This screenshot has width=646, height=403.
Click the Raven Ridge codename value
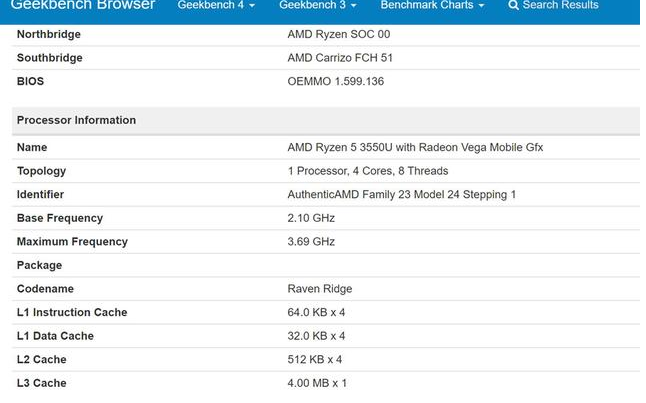[320, 289]
